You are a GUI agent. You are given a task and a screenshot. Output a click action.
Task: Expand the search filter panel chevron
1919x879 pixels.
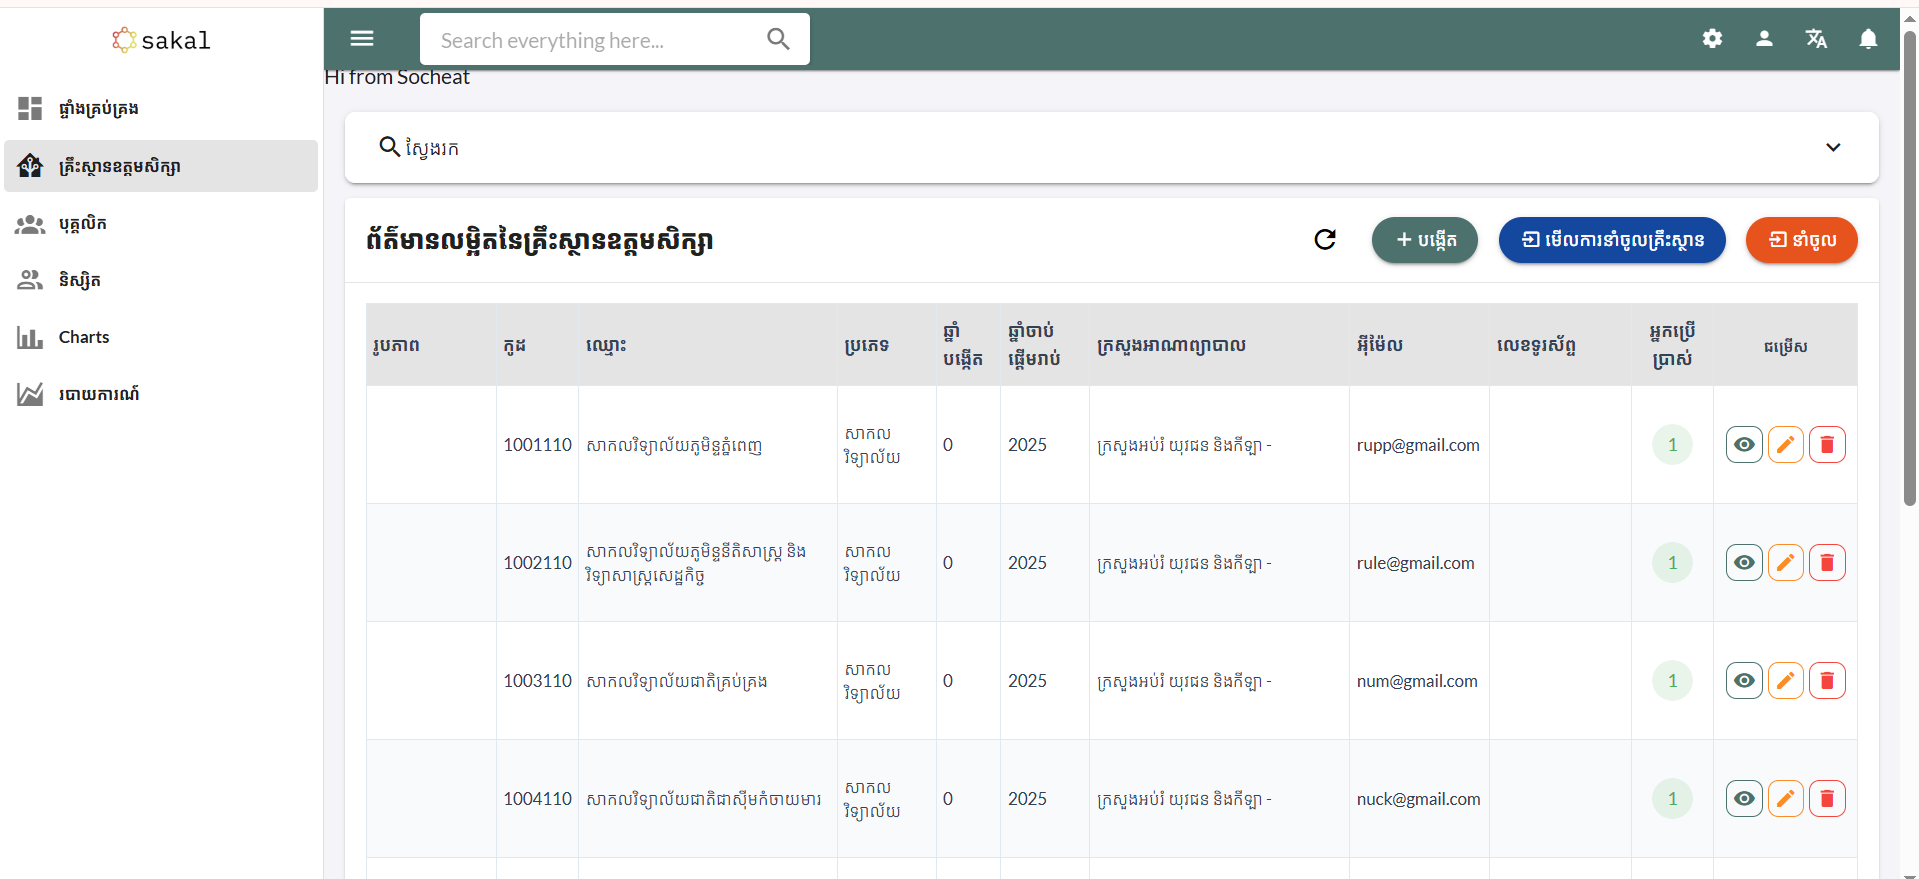point(1833,147)
